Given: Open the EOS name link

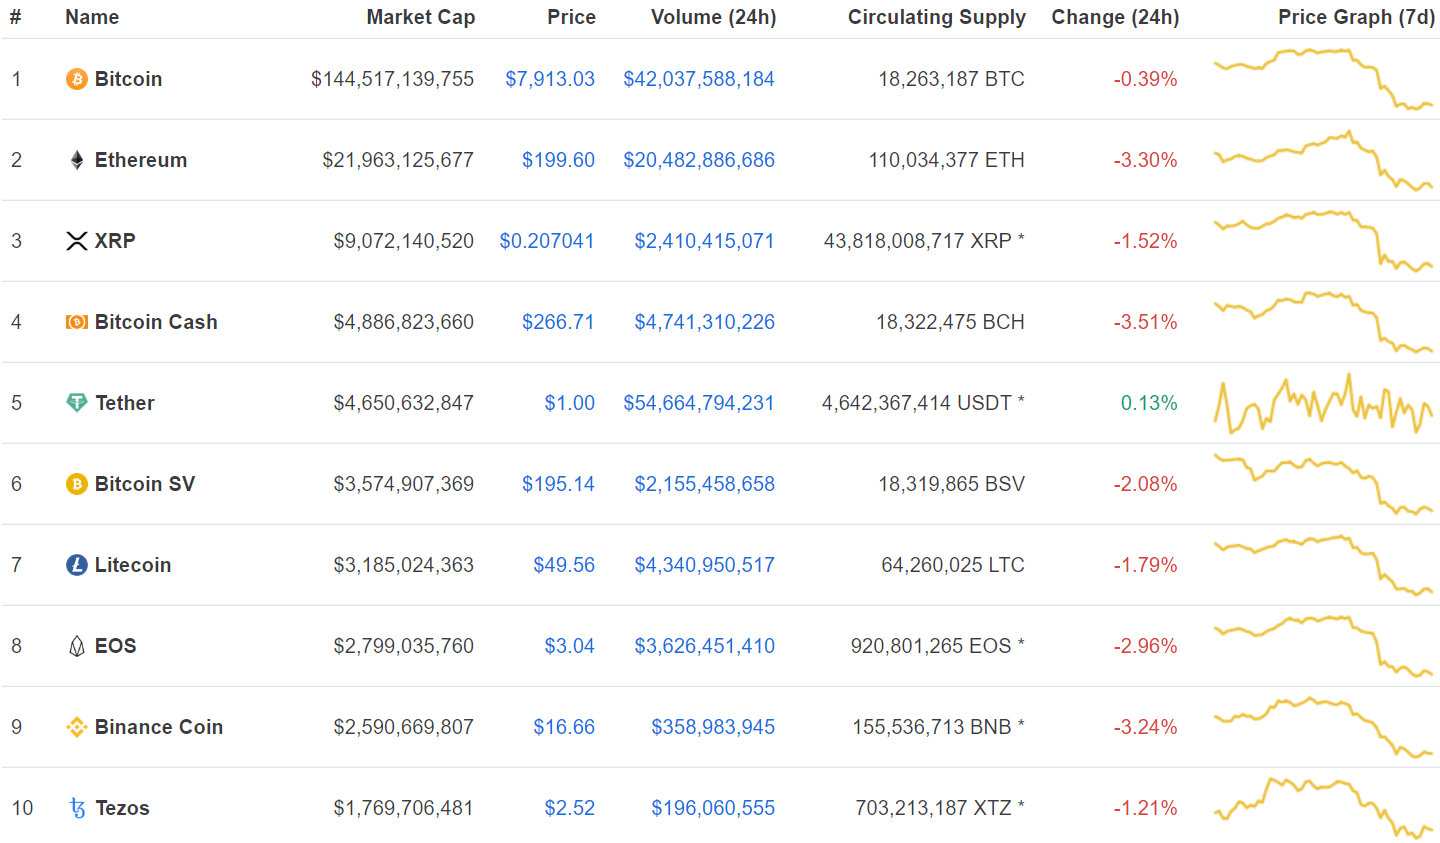Looking at the screenshot, I should point(116,646).
